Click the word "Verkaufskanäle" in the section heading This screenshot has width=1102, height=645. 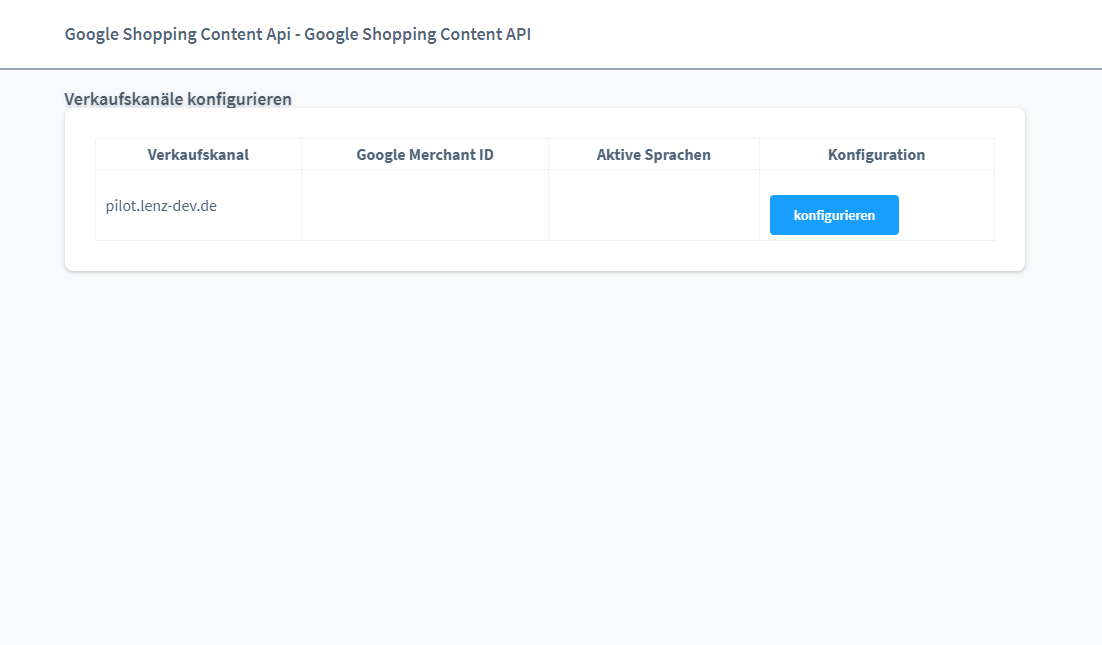click(x=124, y=99)
